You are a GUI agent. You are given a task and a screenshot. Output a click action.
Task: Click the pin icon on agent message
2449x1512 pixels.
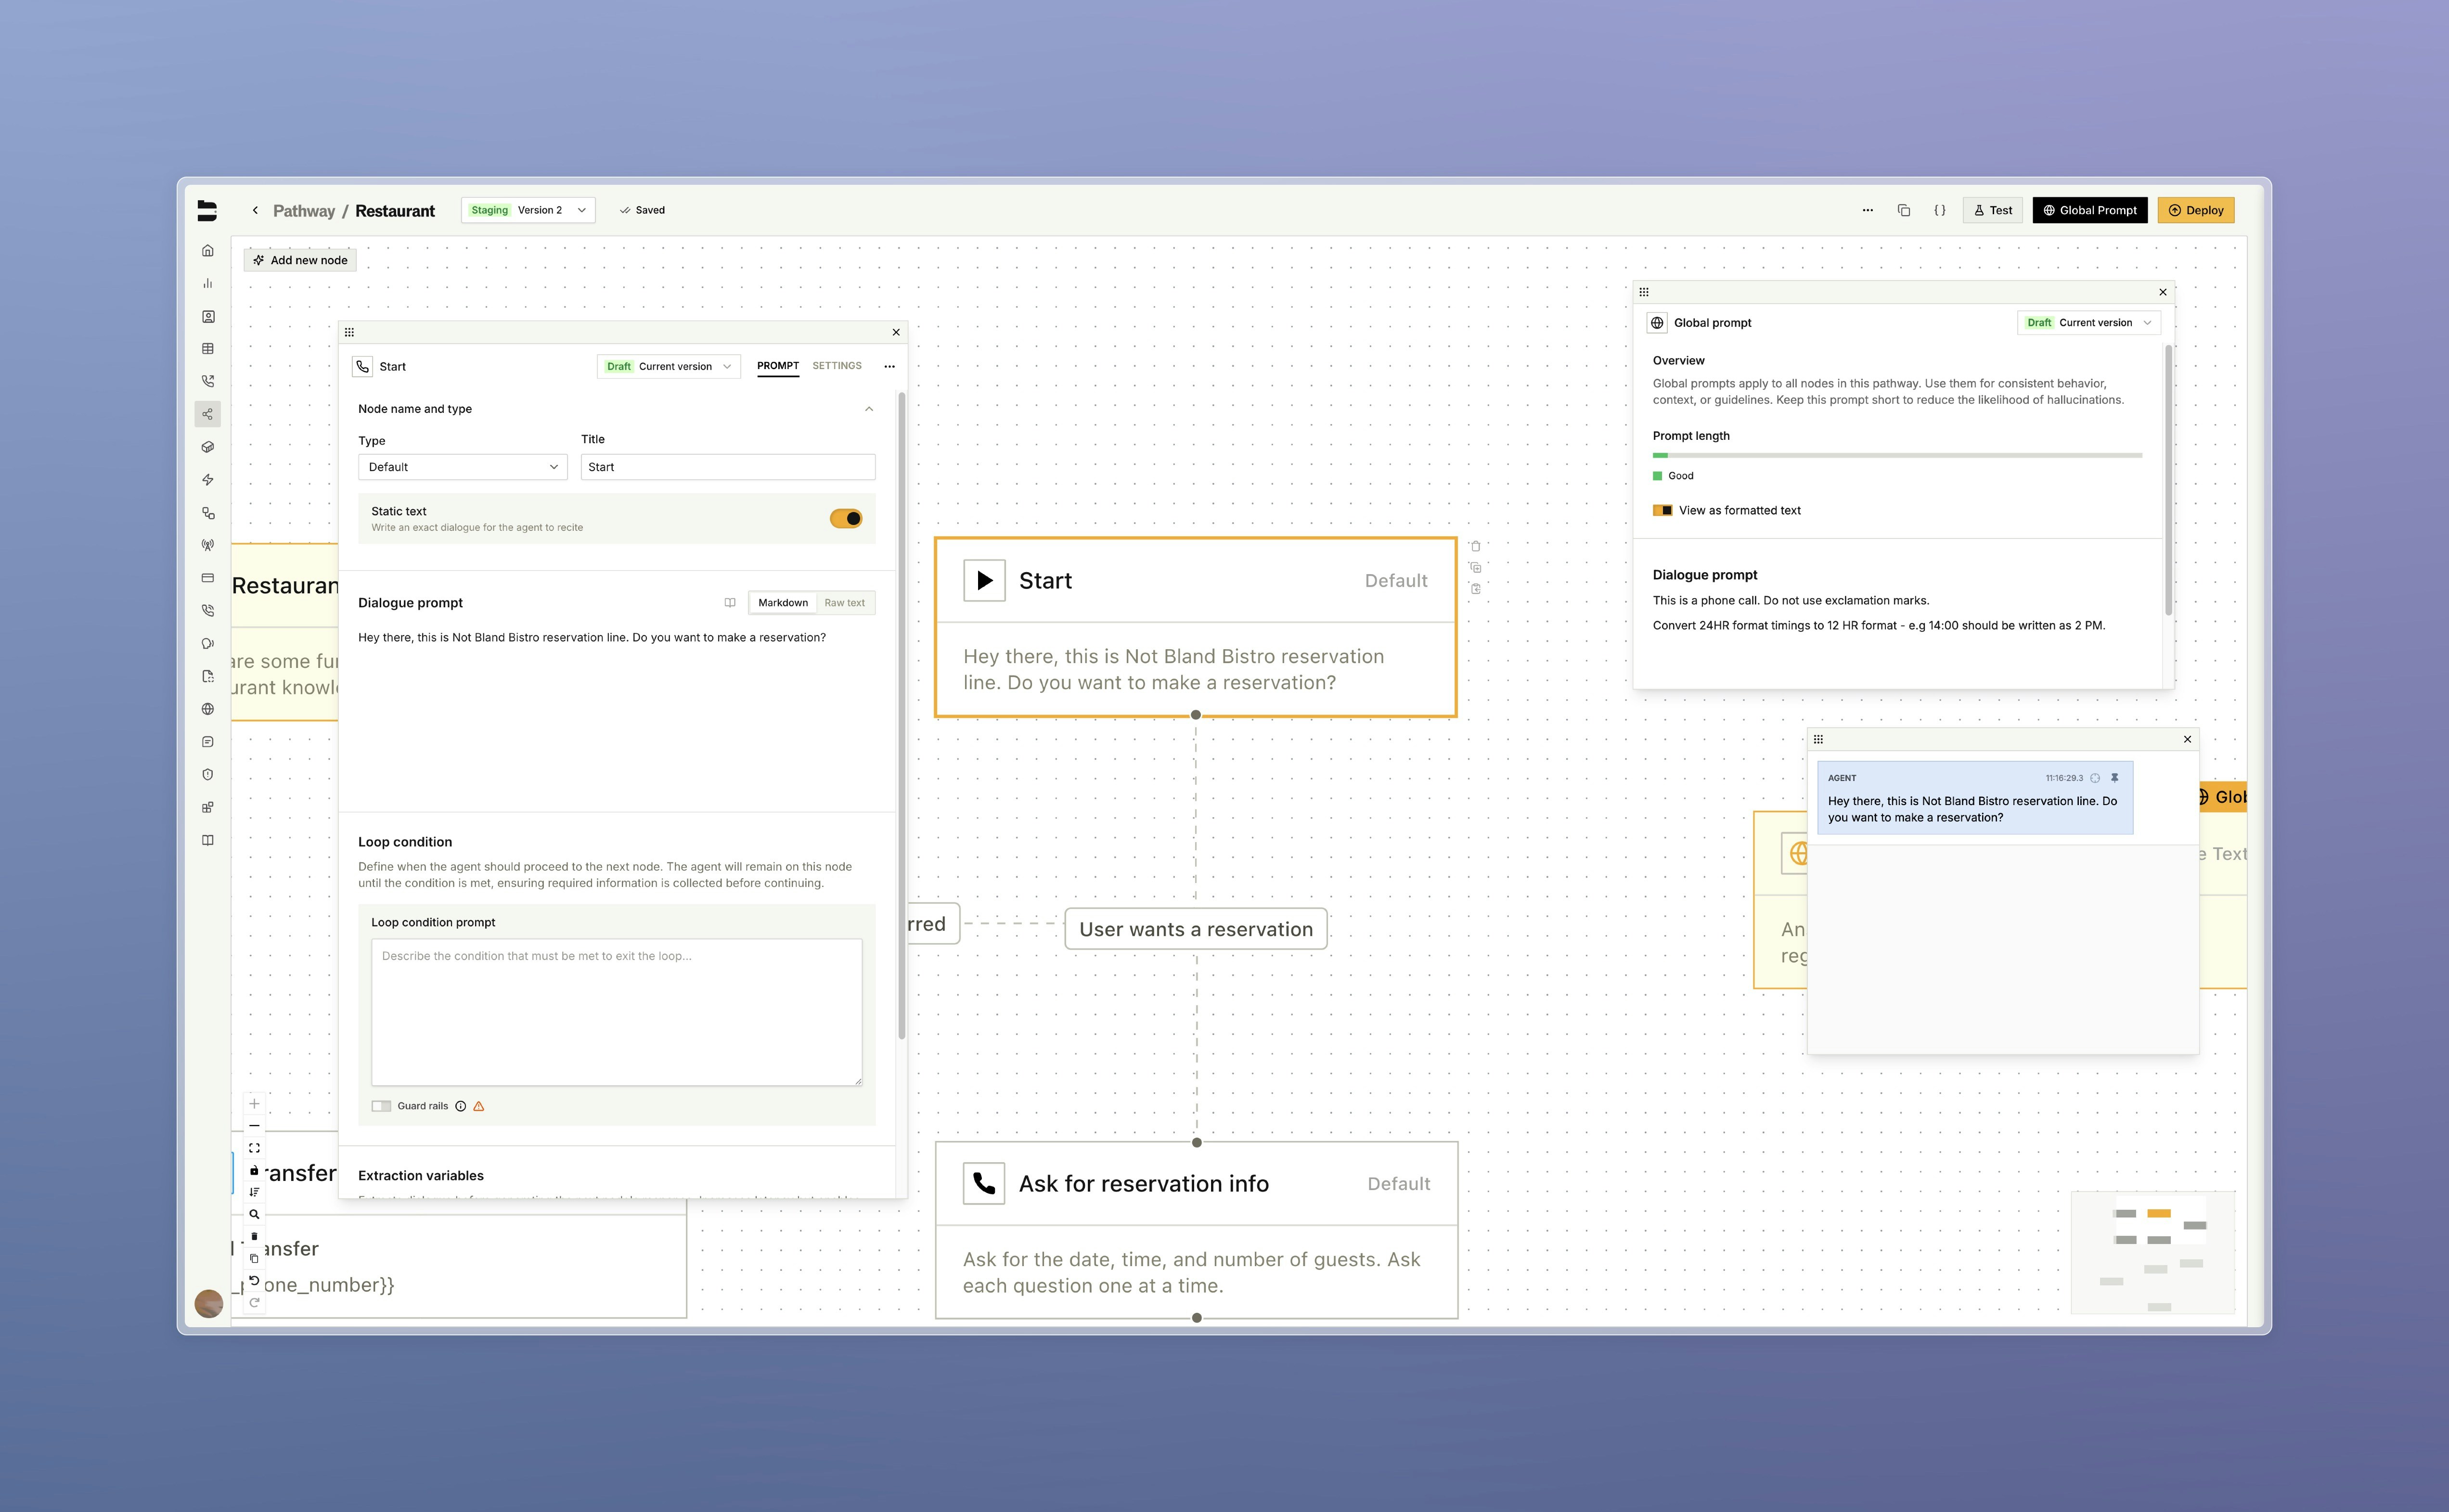click(x=2114, y=778)
